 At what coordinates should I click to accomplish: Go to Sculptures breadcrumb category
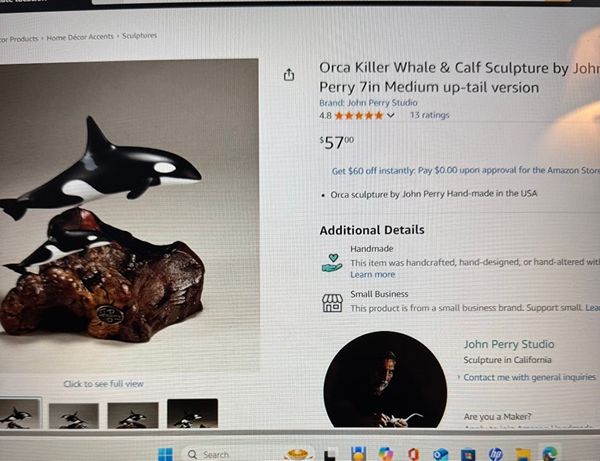pyautogui.click(x=140, y=36)
